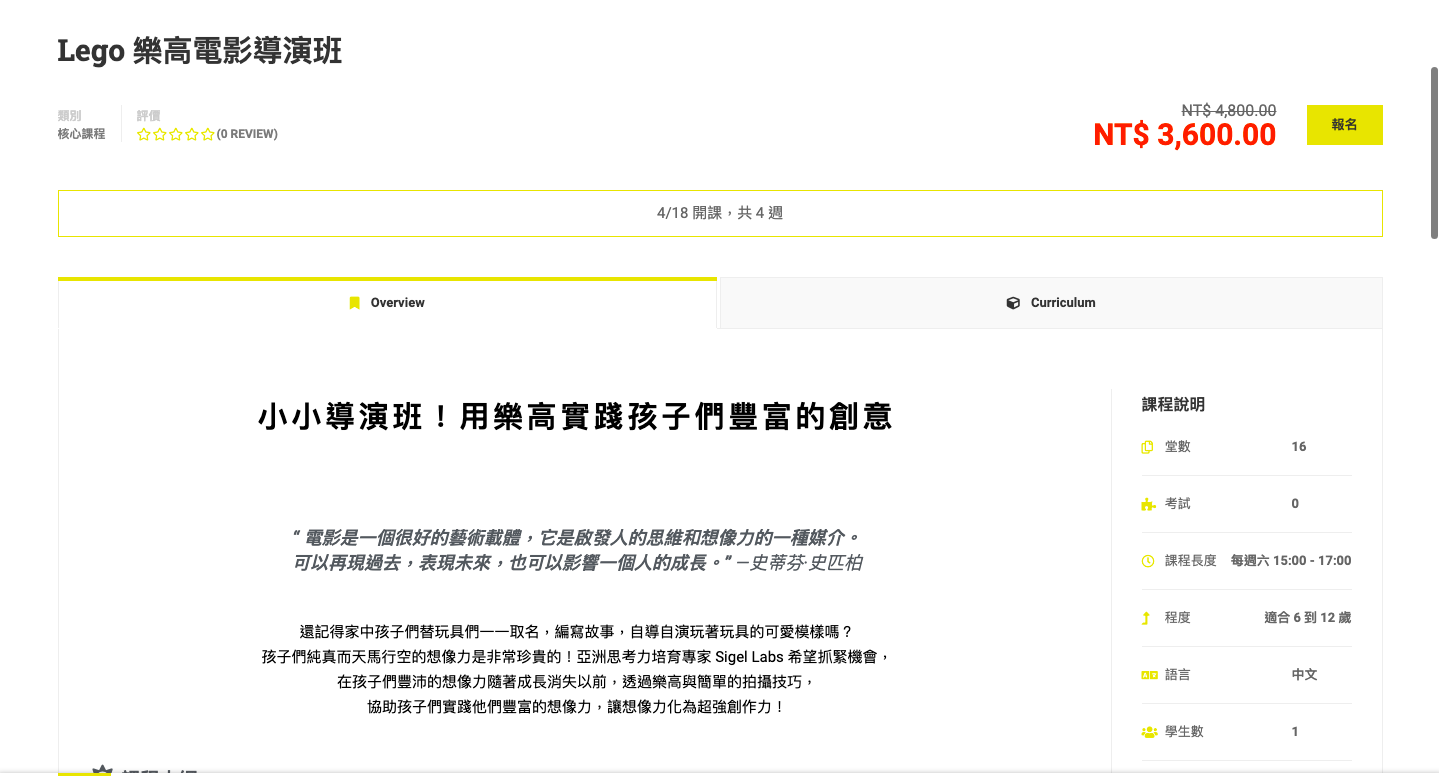Viewport: 1439px width, 778px height.
Task: Click the 語言 label
Action: point(1178,675)
